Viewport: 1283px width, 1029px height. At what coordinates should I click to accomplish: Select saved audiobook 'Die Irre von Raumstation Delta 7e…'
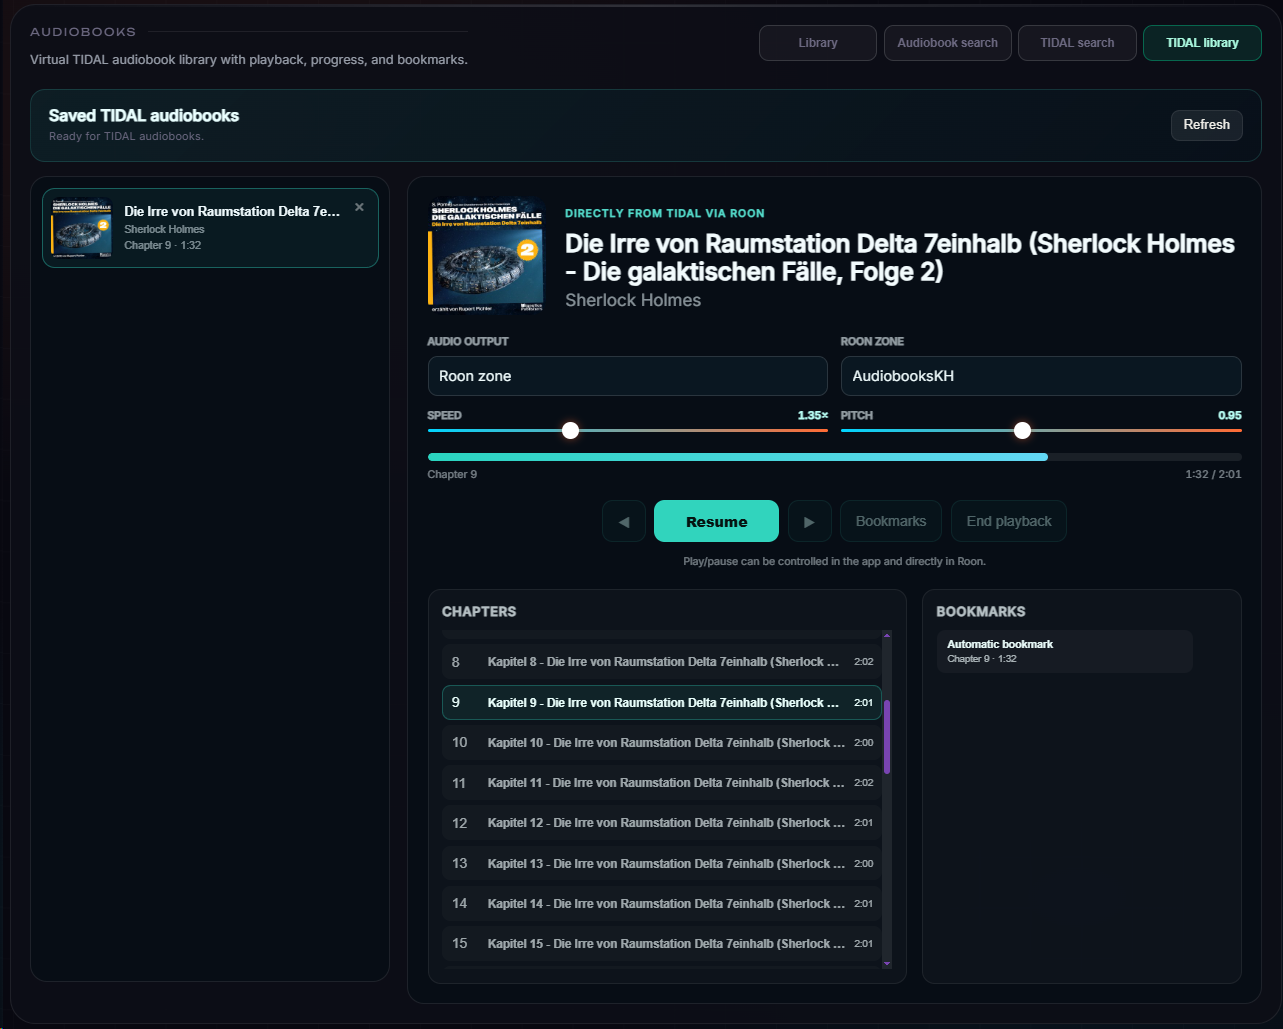point(210,228)
